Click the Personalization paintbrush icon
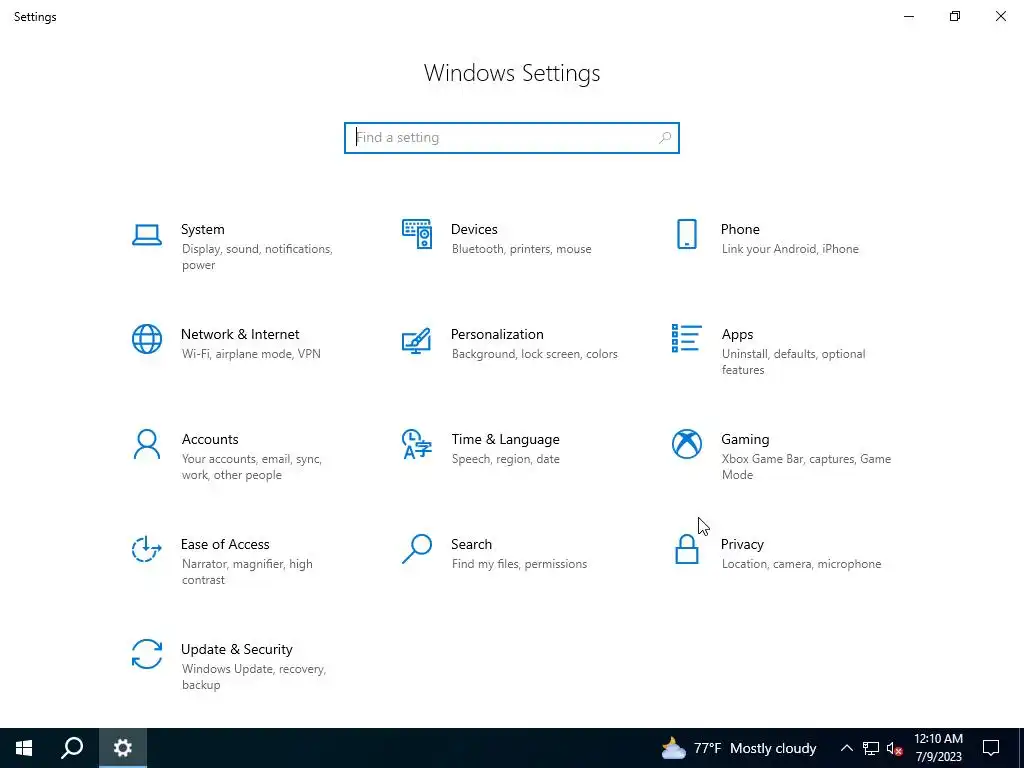Image resolution: width=1024 pixels, height=768 pixels. coord(417,340)
